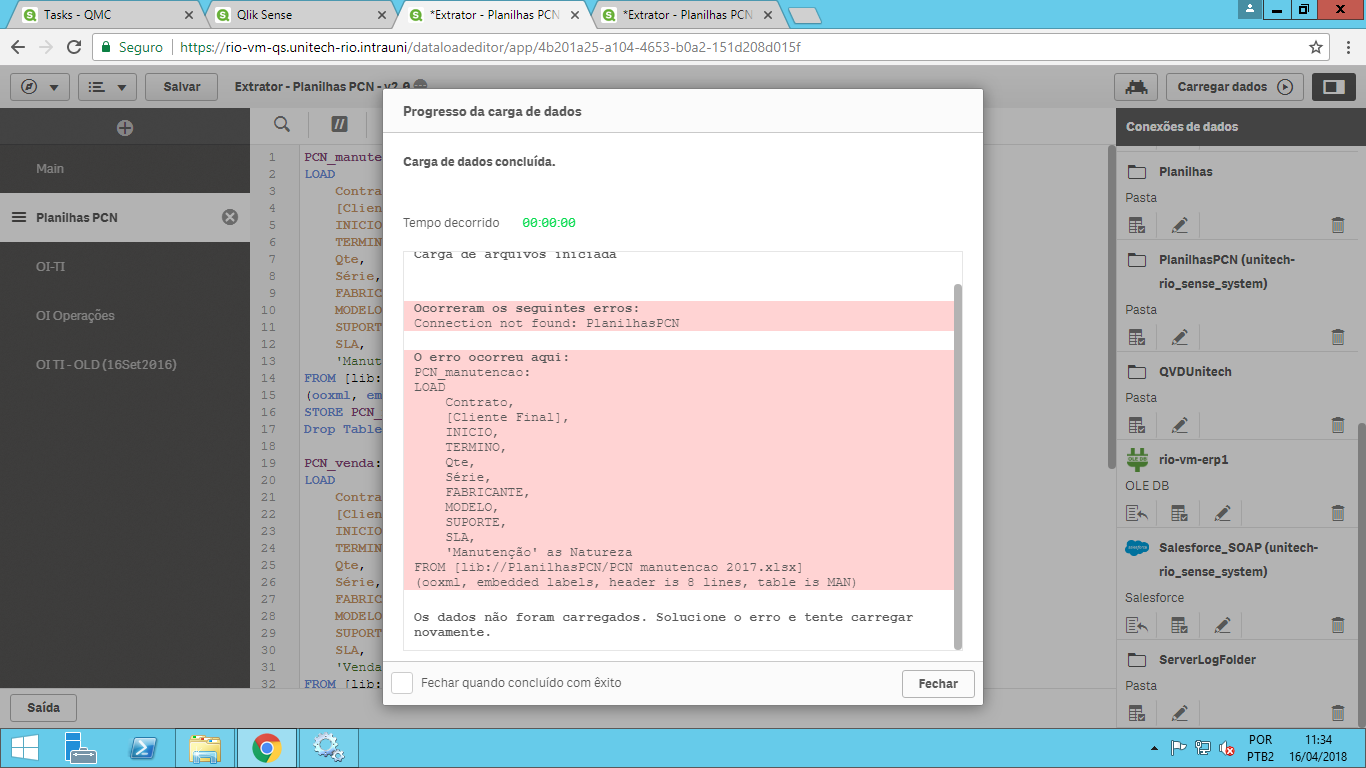Click the script editor vertical scrollbar

pyautogui.click(x=1110, y=305)
